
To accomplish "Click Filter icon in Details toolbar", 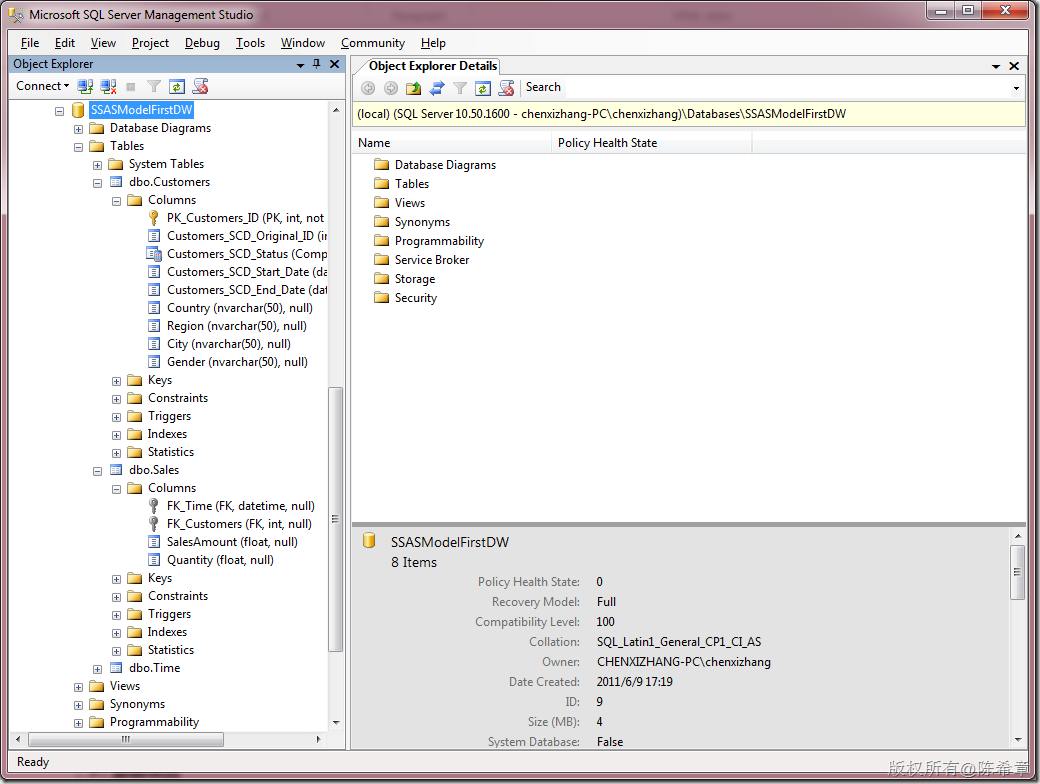I will coord(460,88).
